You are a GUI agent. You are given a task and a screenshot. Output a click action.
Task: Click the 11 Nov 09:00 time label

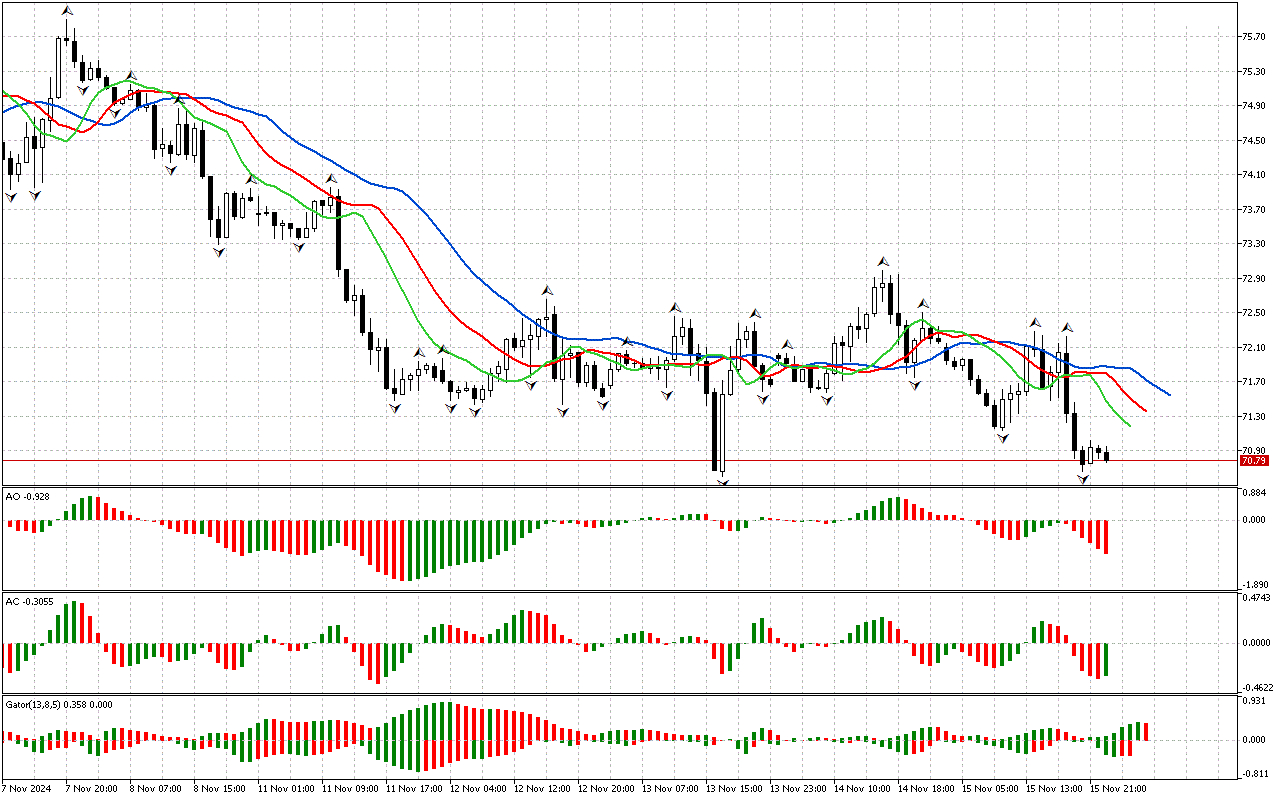pyautogui.click(x=352, y=788)
